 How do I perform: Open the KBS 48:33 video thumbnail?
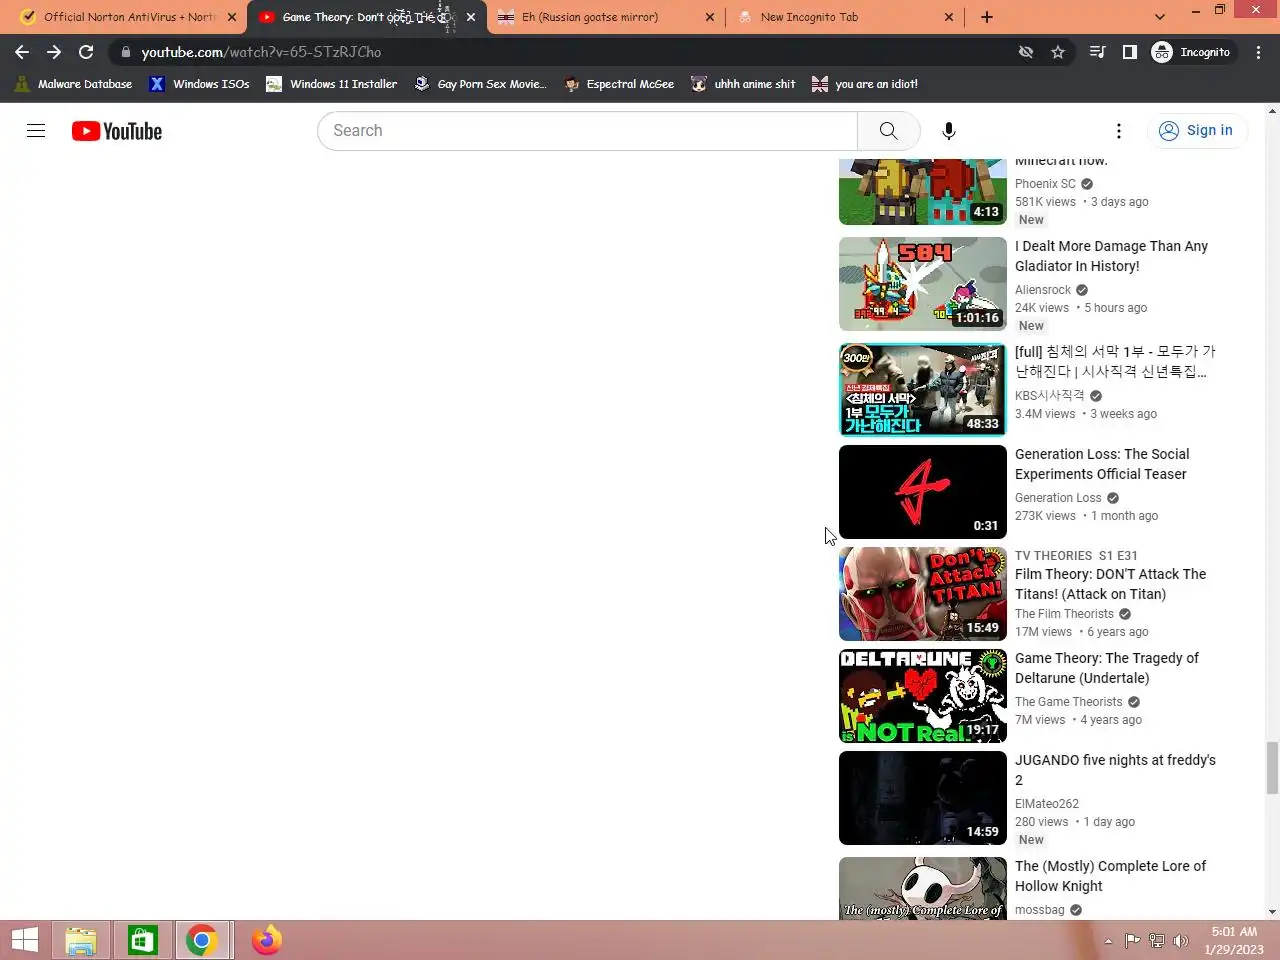coord(923,390)
